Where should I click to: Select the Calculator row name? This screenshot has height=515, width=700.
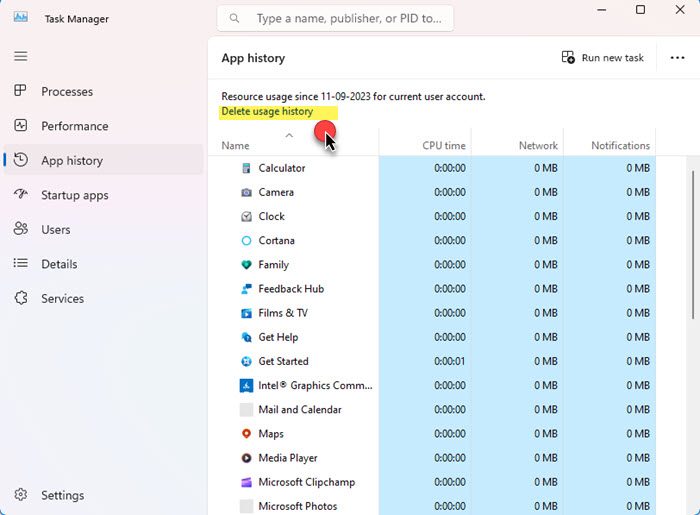point(282,168)
